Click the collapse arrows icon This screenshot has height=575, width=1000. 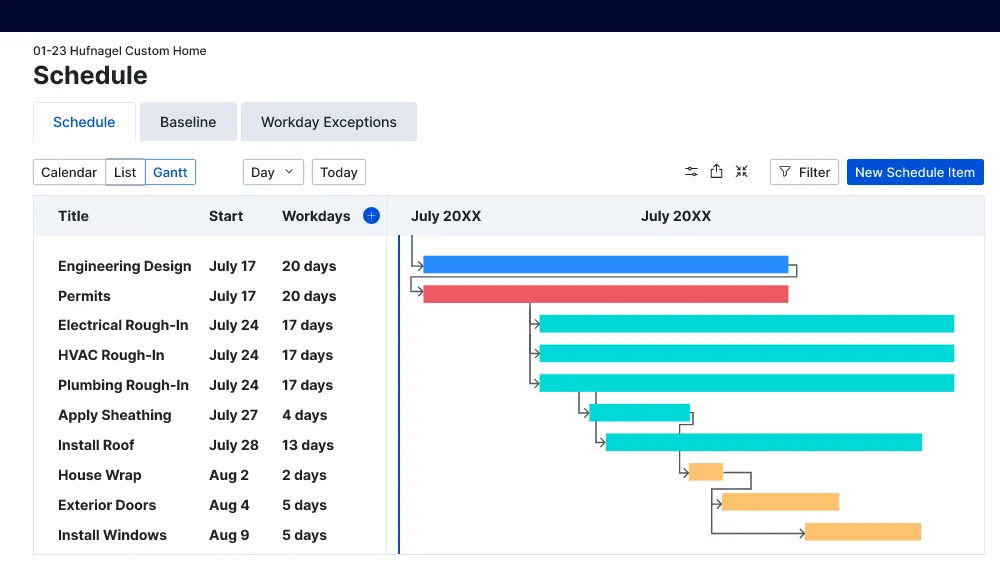tap(741, 171)
